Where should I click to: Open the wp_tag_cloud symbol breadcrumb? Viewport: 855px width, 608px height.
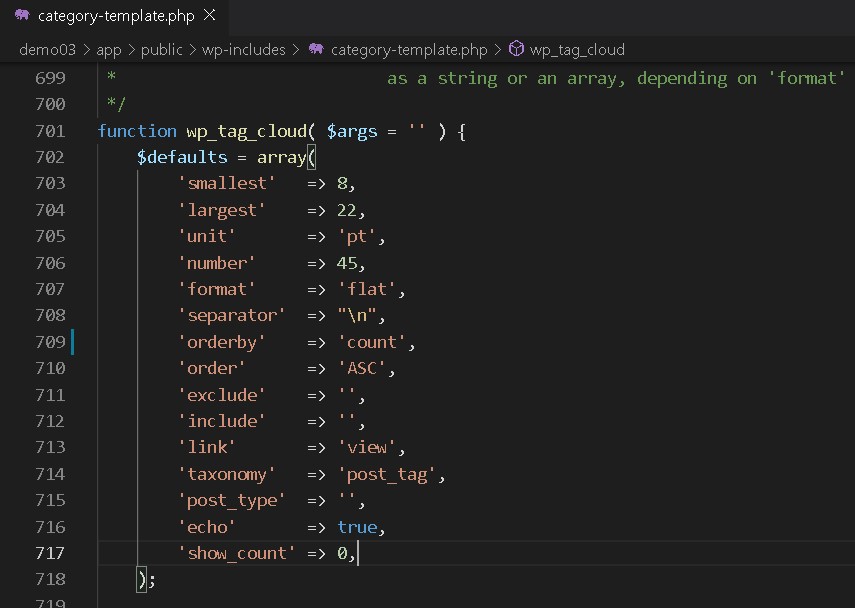click(x=577, y=49)
